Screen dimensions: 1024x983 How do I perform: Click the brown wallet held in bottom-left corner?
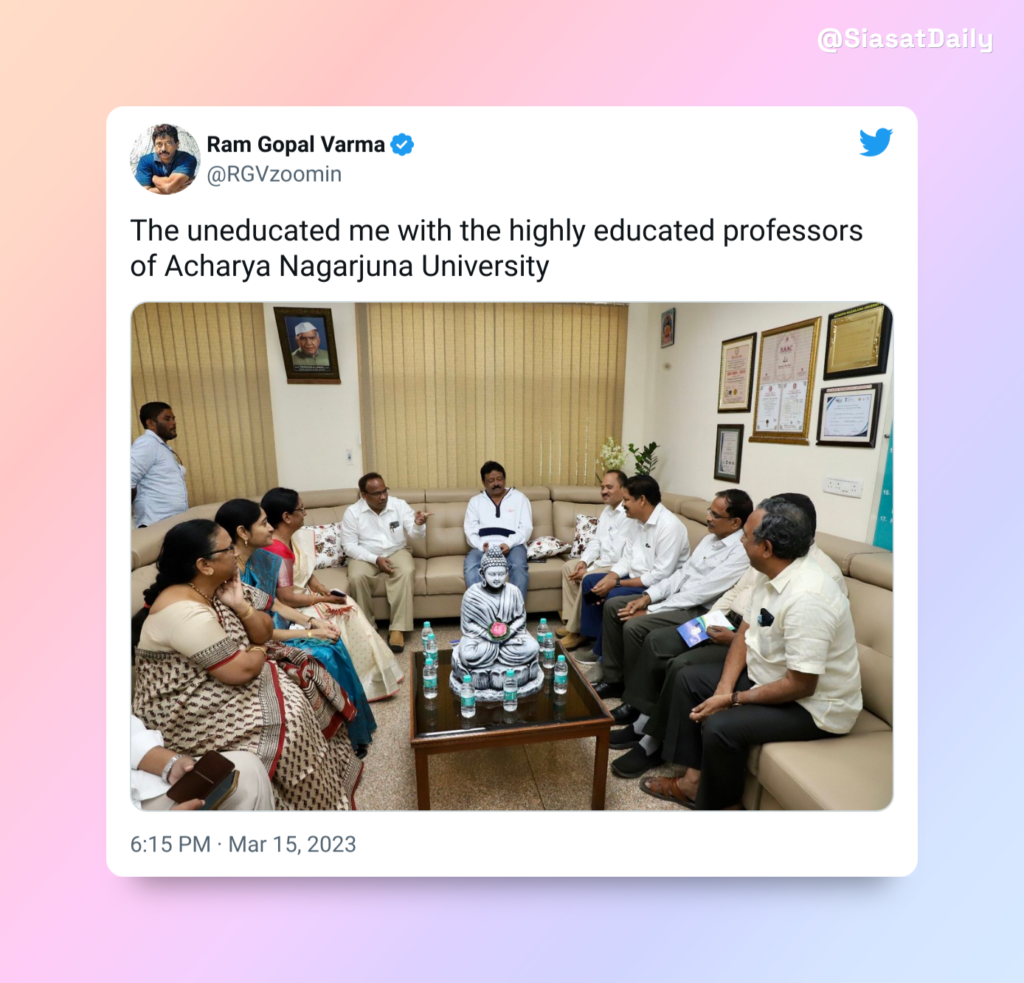[202, 777]
